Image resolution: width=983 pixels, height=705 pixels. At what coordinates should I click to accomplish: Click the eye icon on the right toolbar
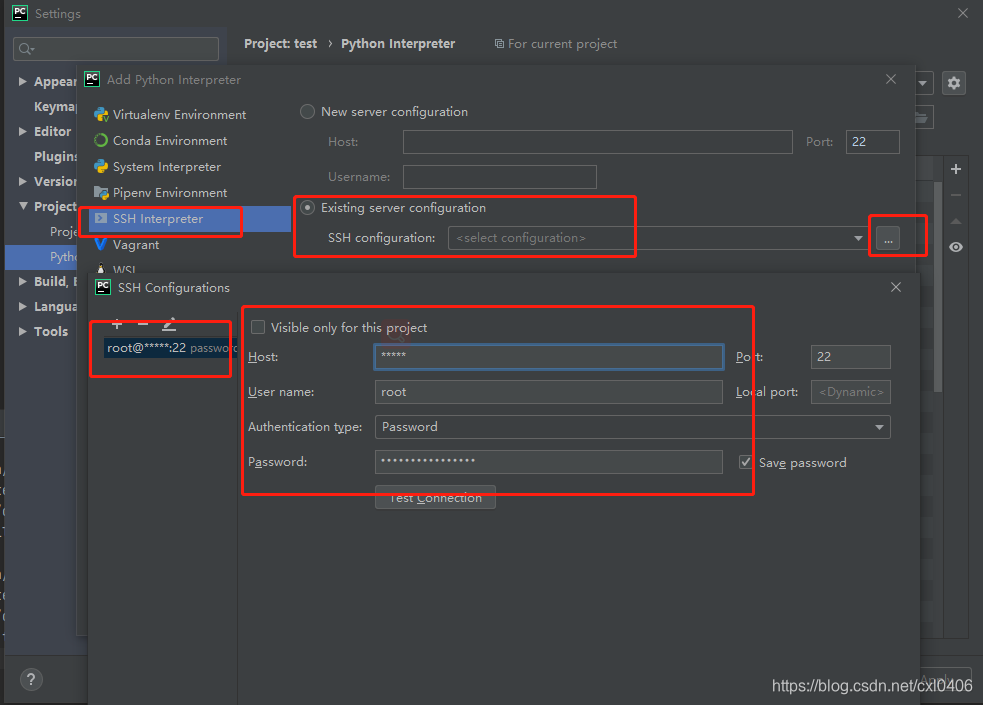point(955,246)
